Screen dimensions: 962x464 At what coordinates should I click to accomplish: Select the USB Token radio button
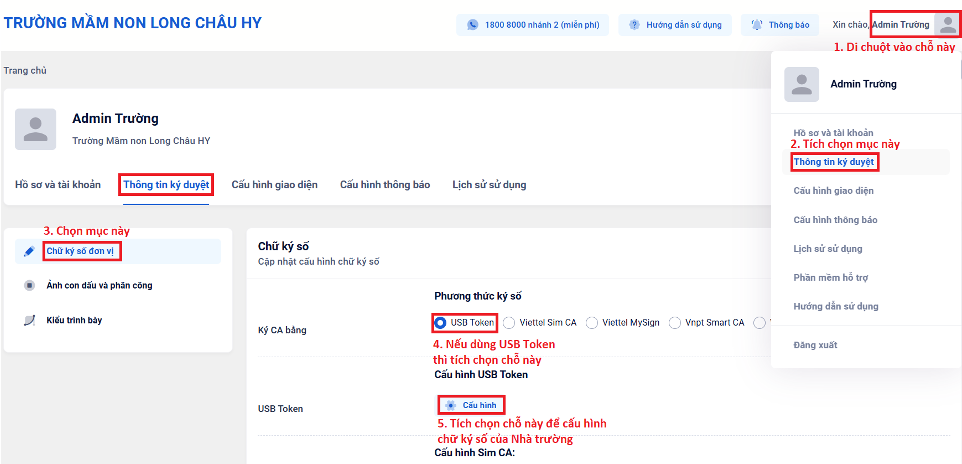pyautogui.click(x=441, y=323)
